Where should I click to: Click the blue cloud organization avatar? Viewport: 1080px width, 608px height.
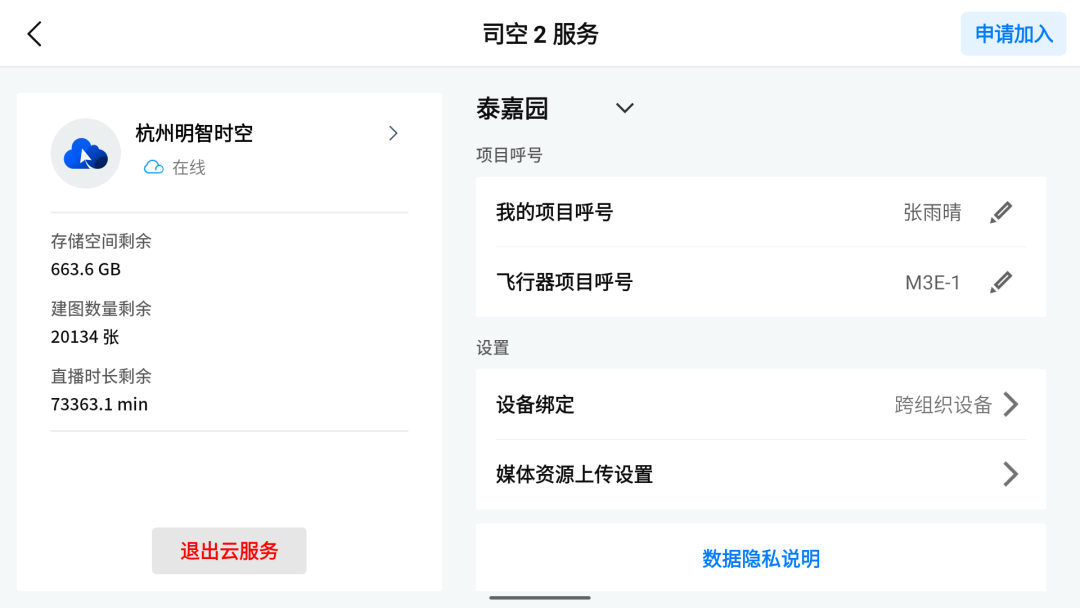85,154
